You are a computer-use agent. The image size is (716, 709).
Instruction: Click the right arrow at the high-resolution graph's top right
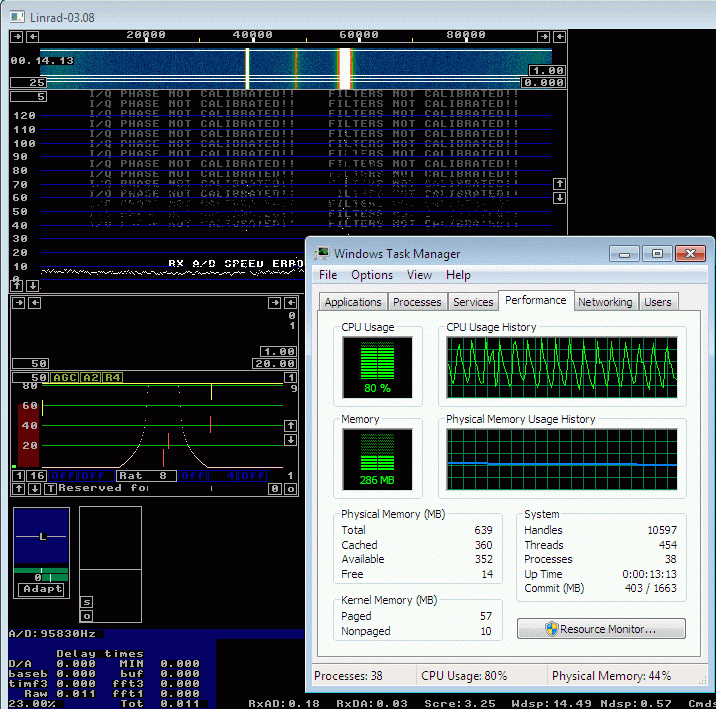[x=274, y=303]
